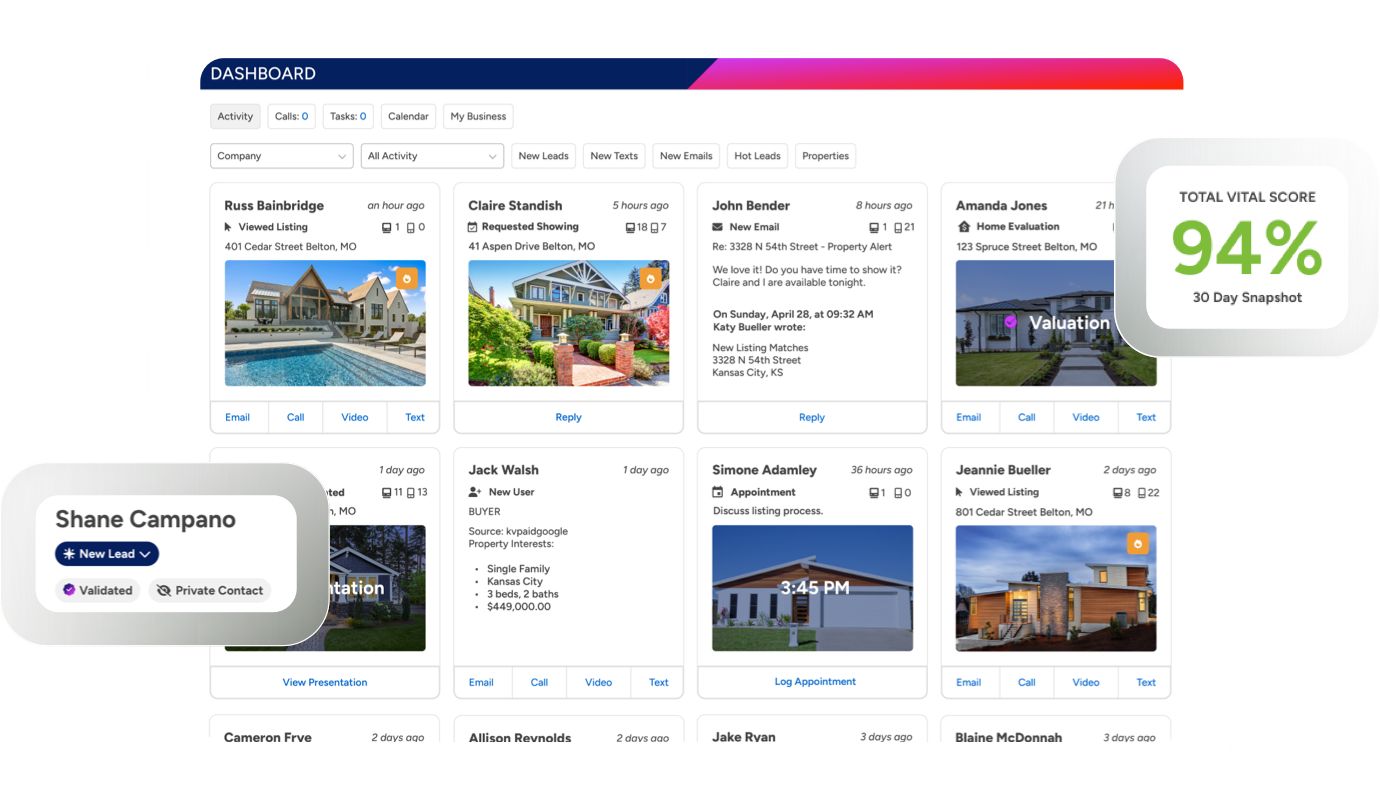
Task: Click the new user icon on Jack Walsh's card
Action: 472,491
